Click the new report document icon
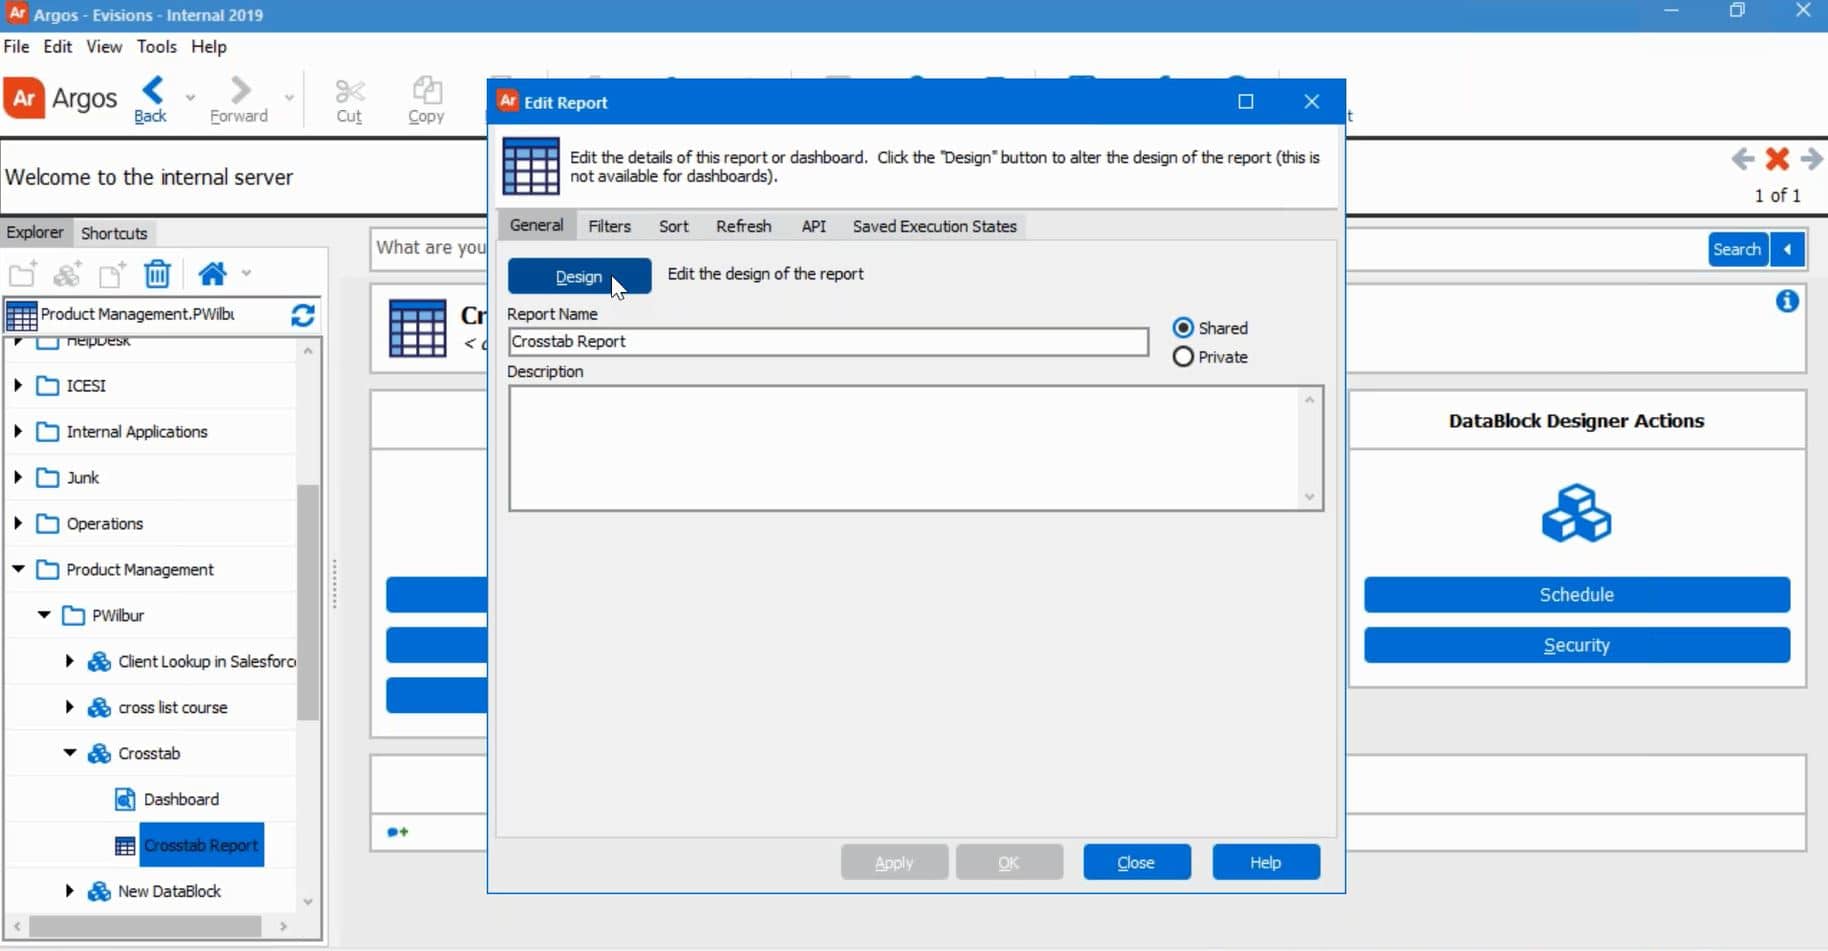 [111, 274]
